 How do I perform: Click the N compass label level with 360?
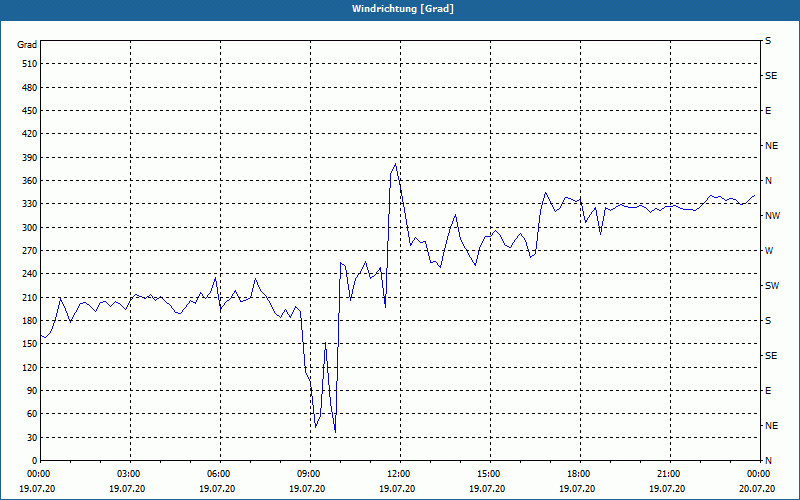click(x=768, y=181)
